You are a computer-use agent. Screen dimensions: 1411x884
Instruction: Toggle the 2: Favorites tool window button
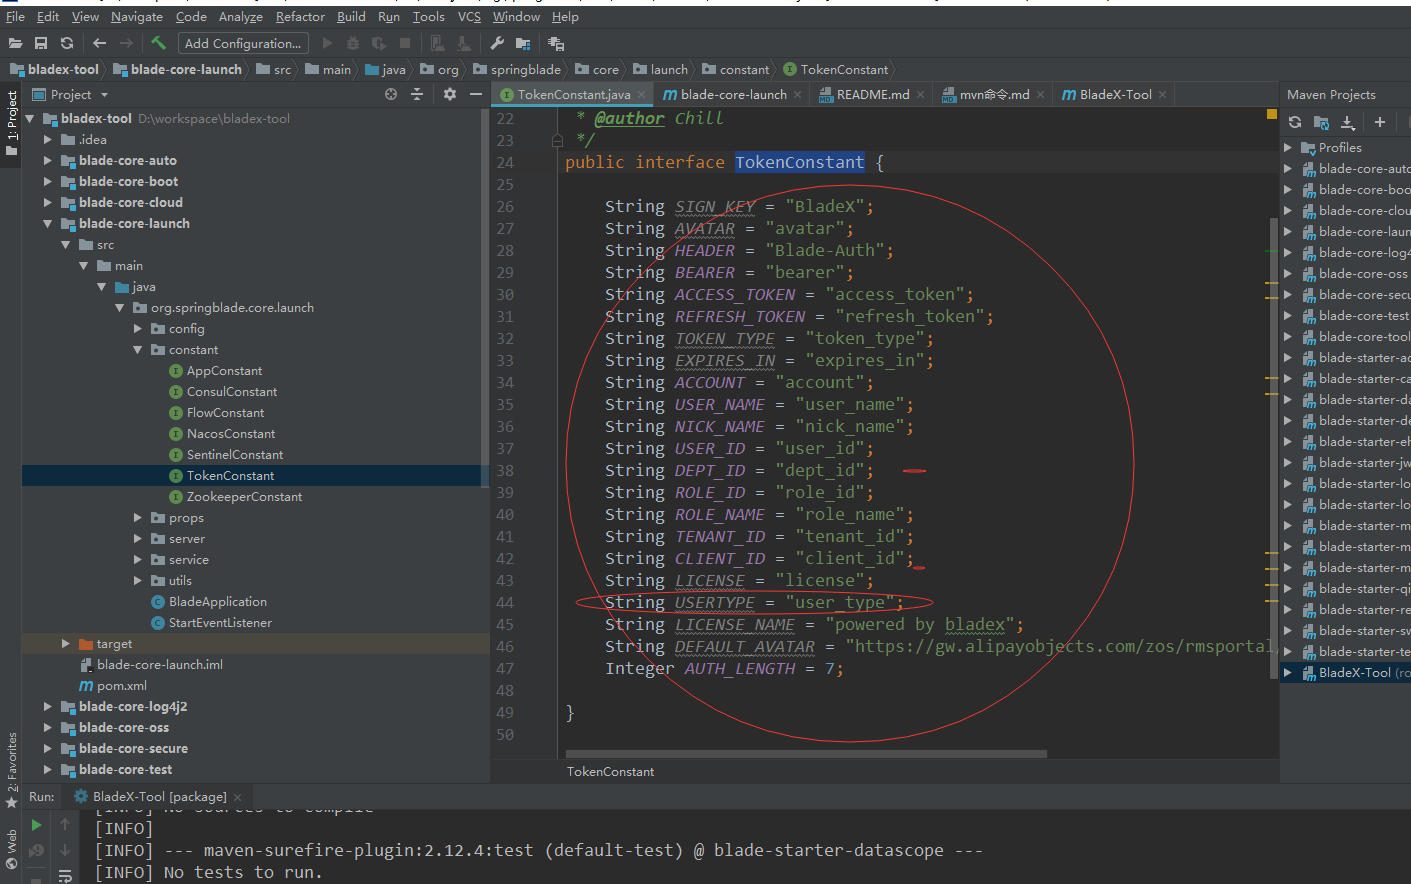[x=12, y=770]
